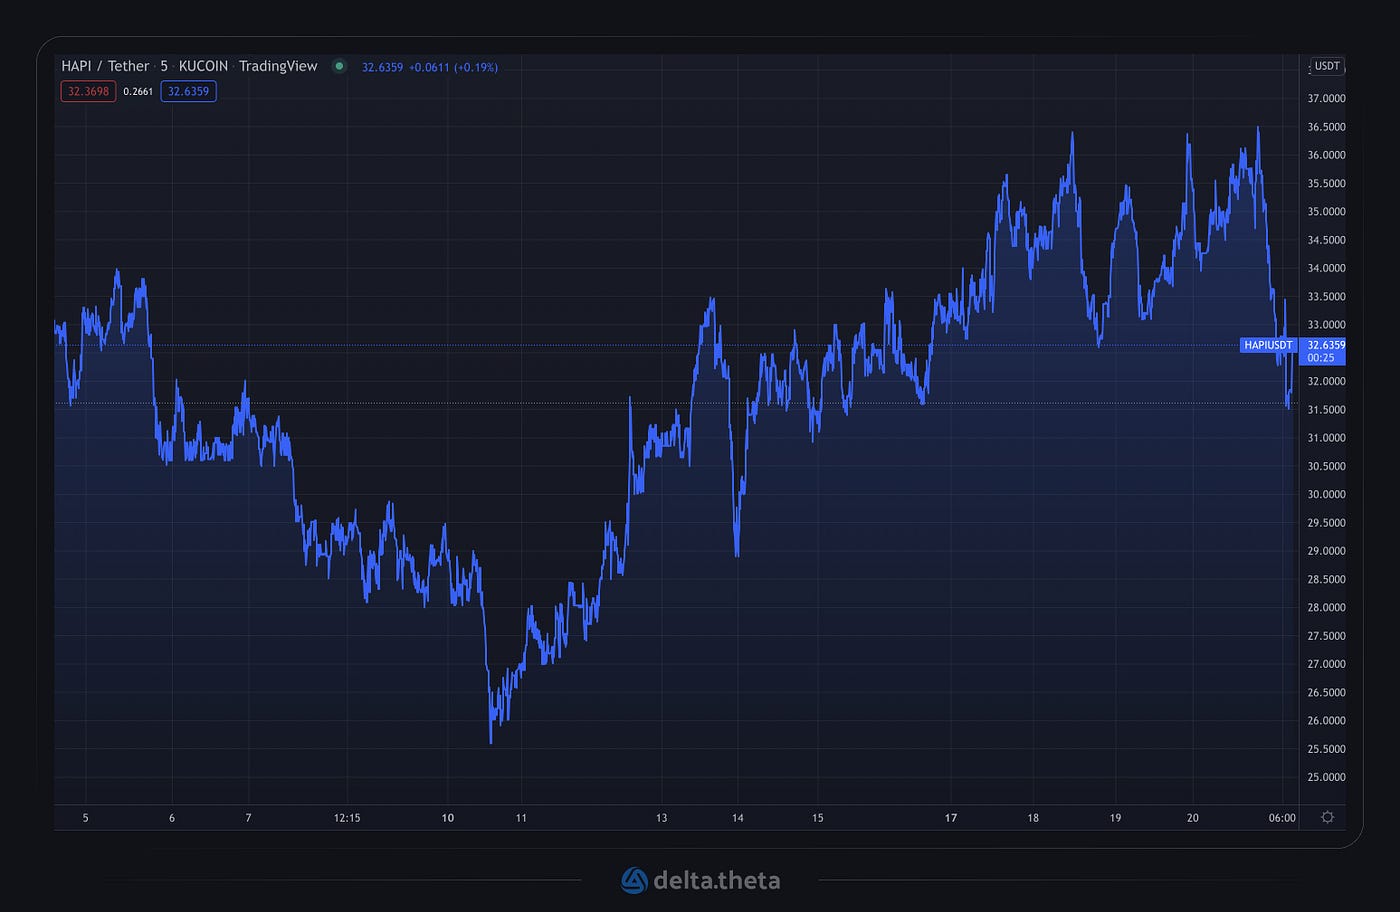Click the 35.0000 price axis label
Viewport: 1400px width, 912px height.
pyautogui.click(x=1326, y=211)
